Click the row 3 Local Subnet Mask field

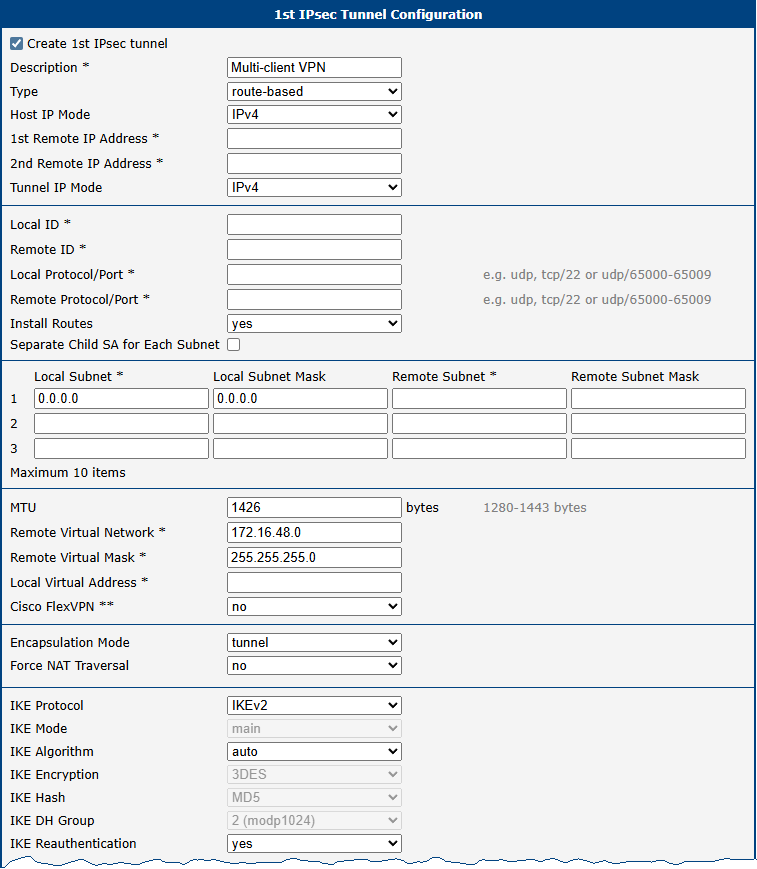(300, 448)
